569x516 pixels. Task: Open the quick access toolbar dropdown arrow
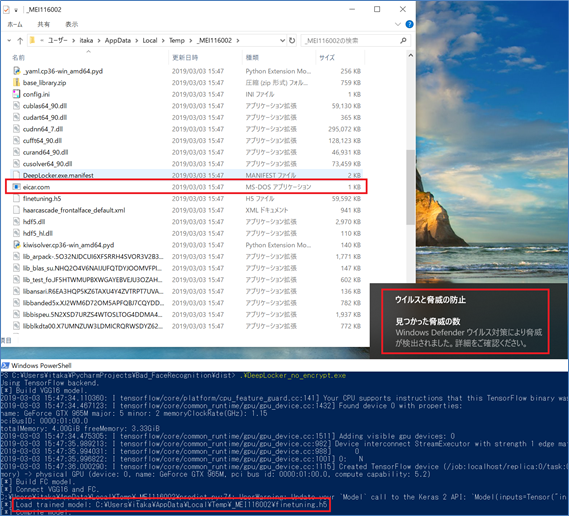click(x=16, y=10)
